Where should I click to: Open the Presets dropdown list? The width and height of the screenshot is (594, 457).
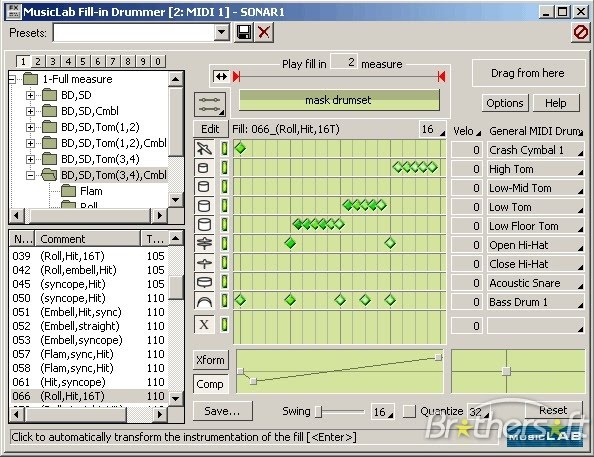pos(222,33)
